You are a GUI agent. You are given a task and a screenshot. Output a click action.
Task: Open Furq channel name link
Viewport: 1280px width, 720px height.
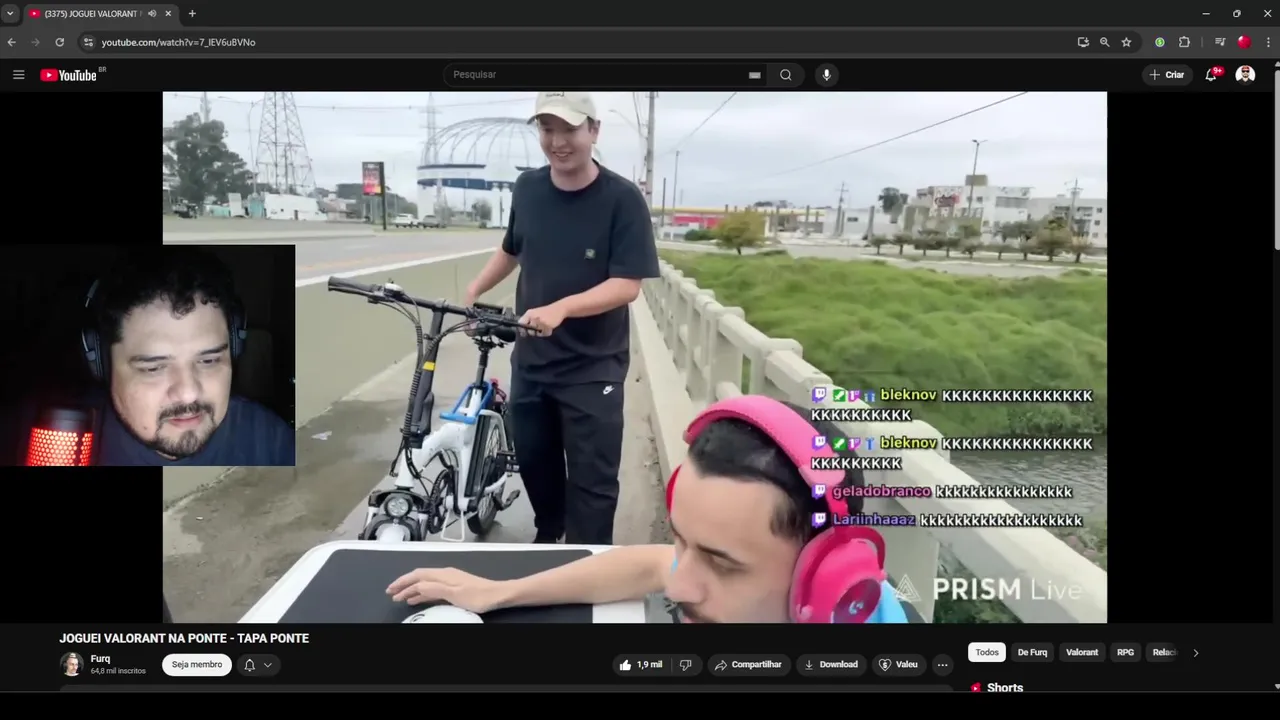(x=100, y=659)
